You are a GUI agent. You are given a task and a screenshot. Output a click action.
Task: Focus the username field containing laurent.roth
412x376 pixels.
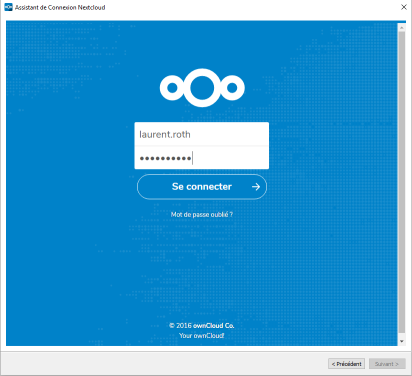point(202,134)
